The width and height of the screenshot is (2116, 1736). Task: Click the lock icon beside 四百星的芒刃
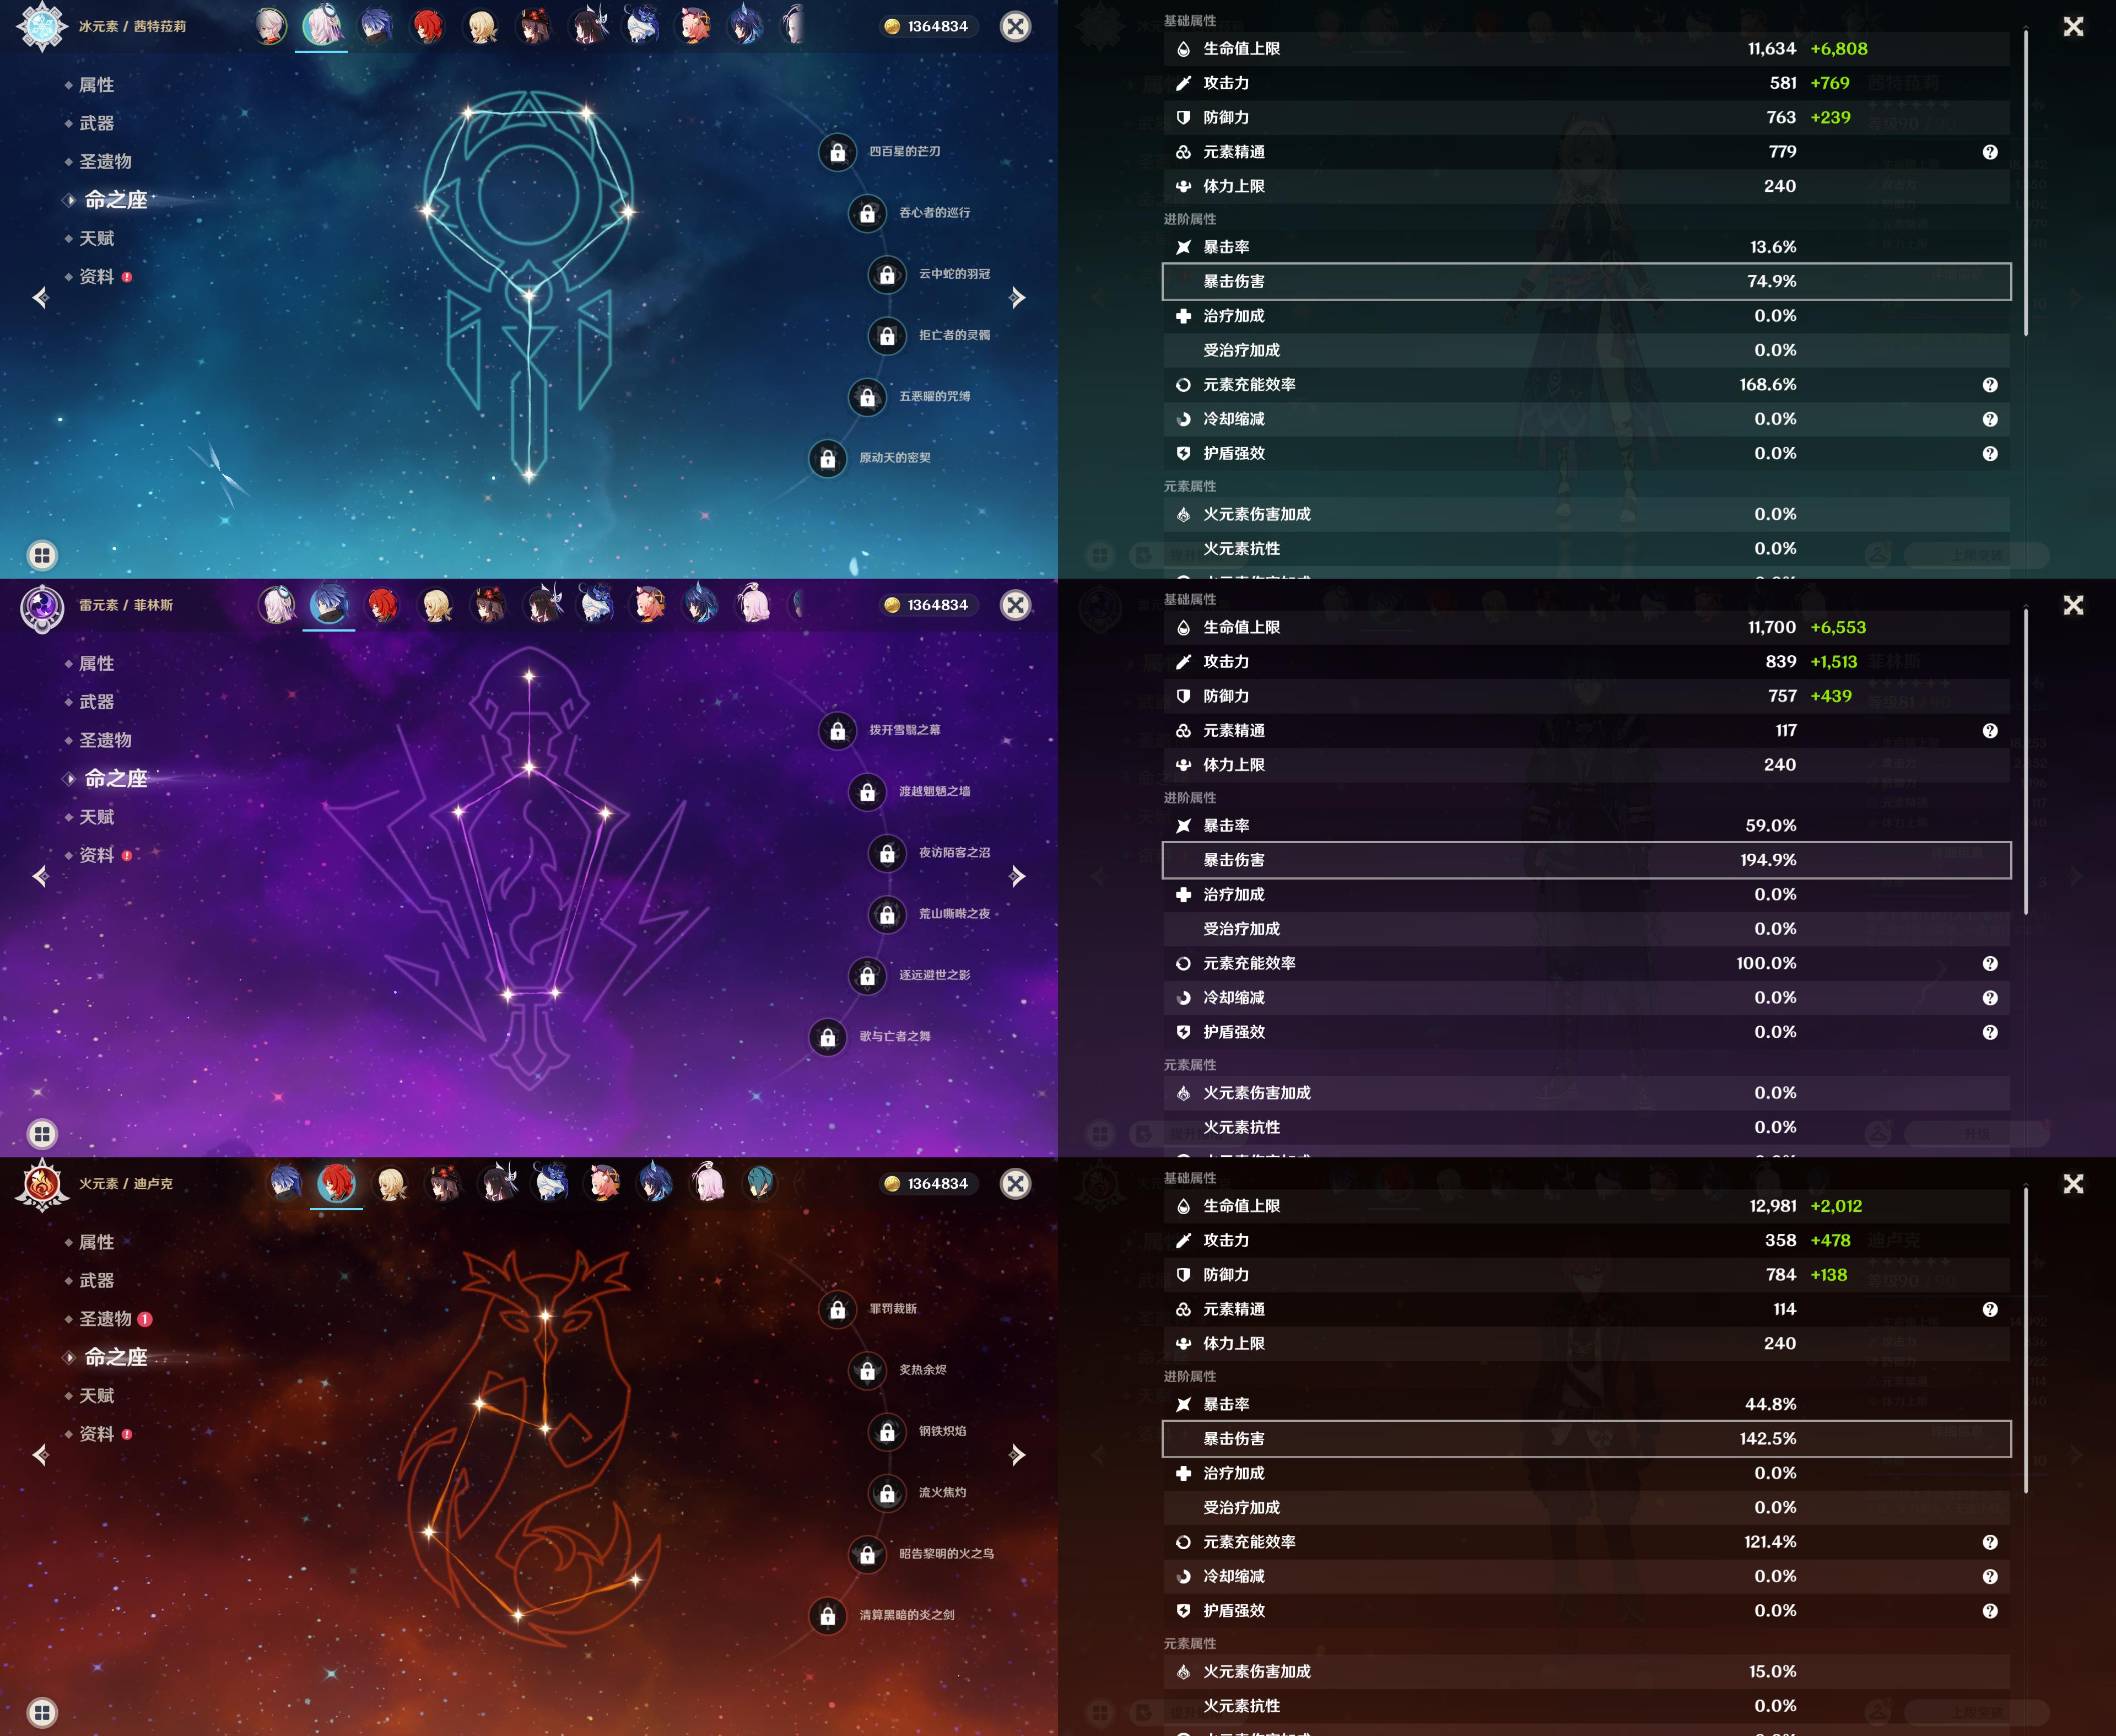(837, 152)
